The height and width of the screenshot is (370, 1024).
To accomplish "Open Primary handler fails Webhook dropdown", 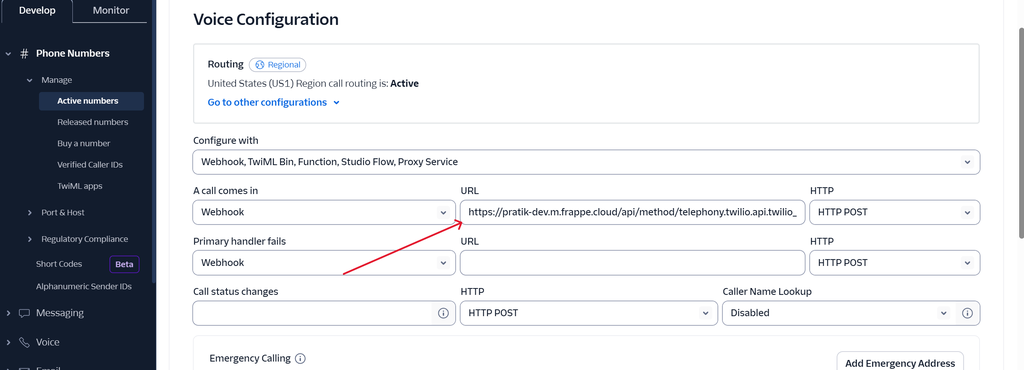I will pos(324,262).
